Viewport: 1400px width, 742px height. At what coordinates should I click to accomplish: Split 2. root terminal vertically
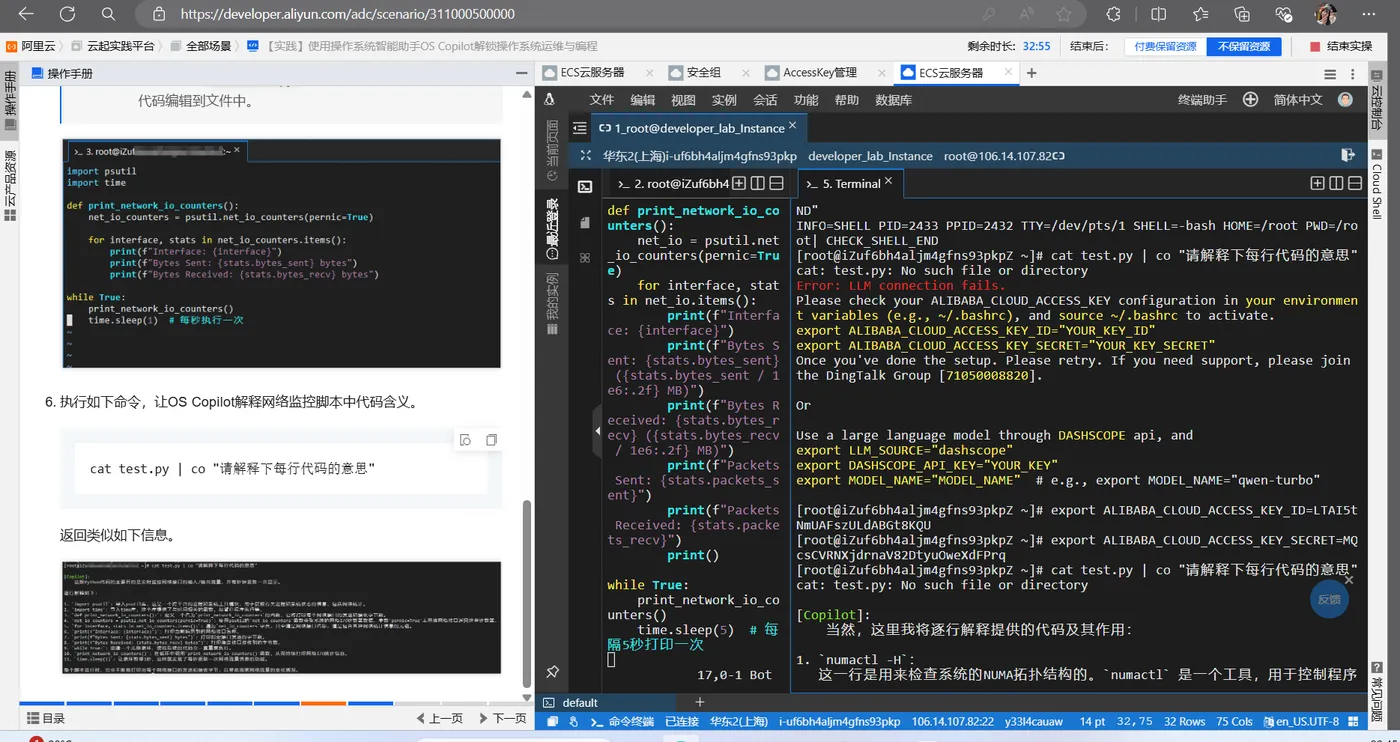(x=757, y=183)
